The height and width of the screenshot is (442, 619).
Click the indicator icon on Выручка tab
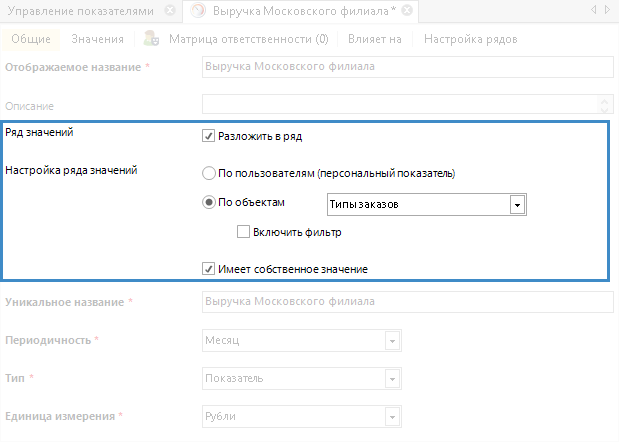[197, 11]
